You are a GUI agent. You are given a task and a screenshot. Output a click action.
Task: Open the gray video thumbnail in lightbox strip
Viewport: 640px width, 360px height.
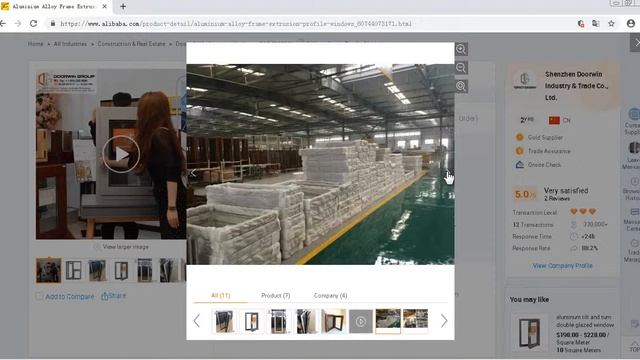pyautogui.click(x=361, y=321)
